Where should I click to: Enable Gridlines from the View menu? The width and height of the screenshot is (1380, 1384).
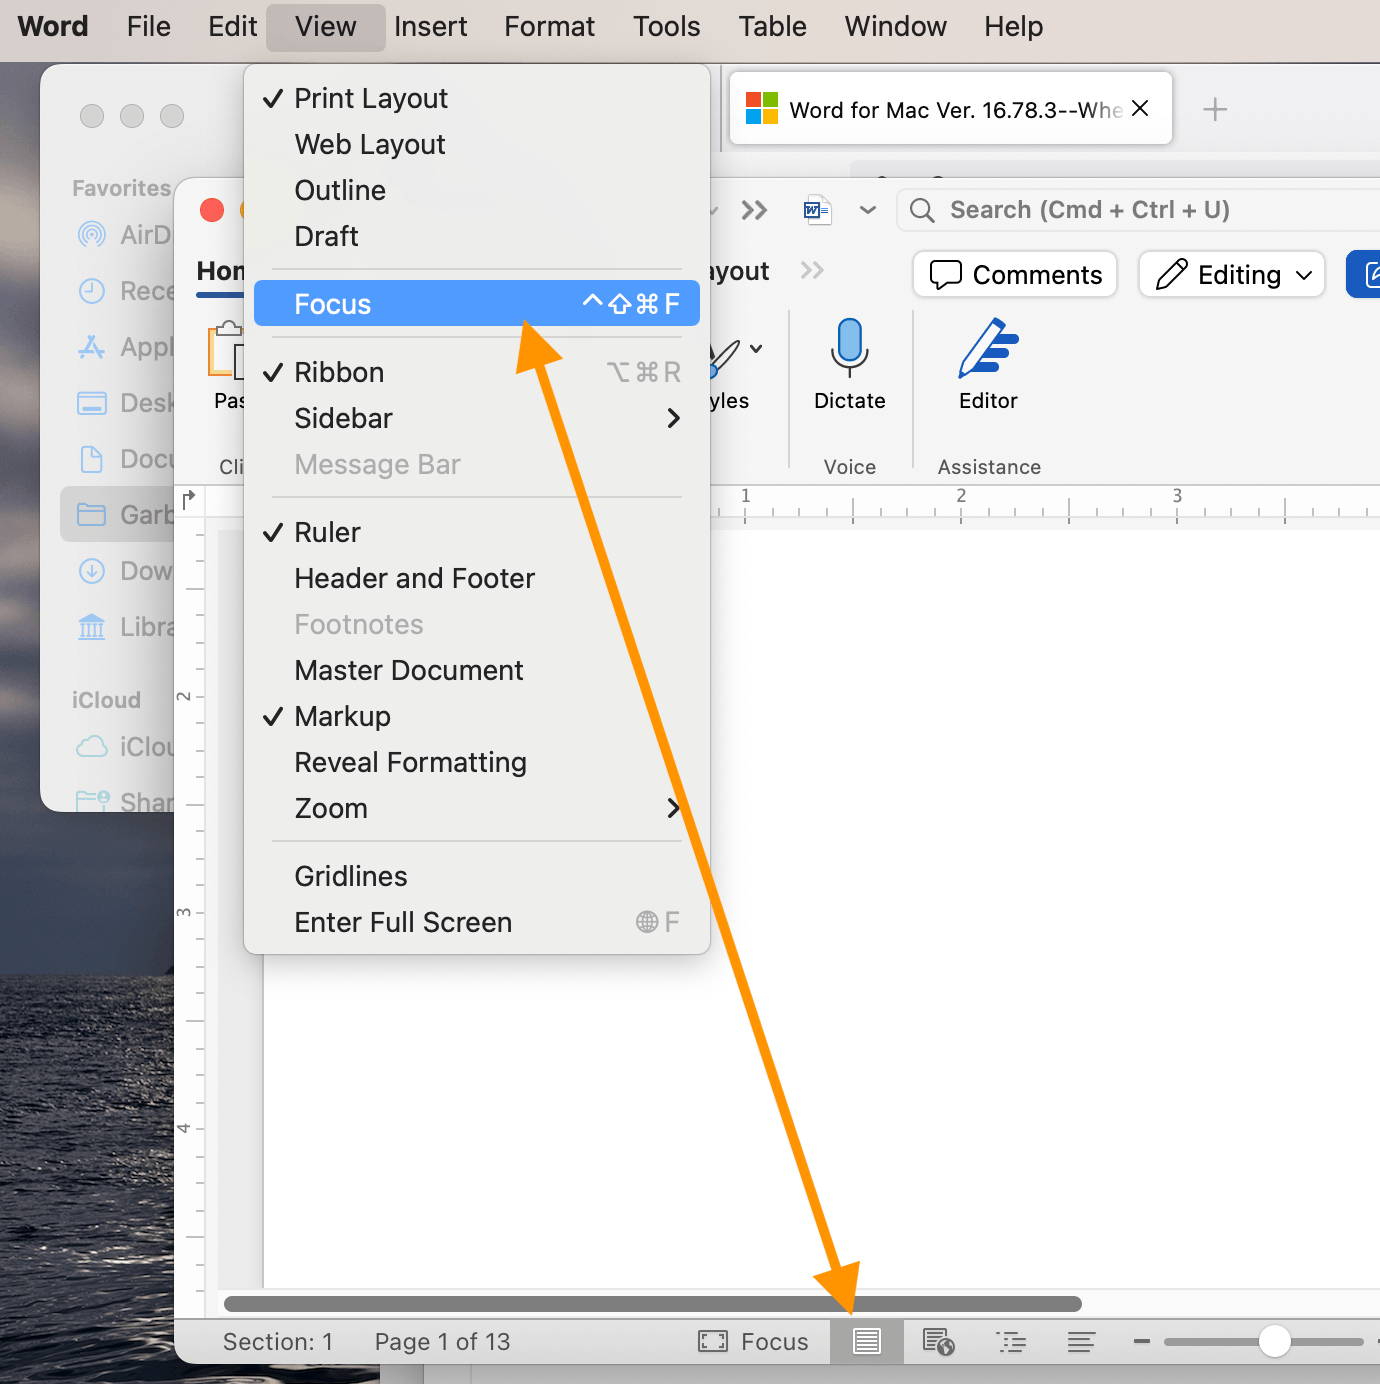pos(477,876)
